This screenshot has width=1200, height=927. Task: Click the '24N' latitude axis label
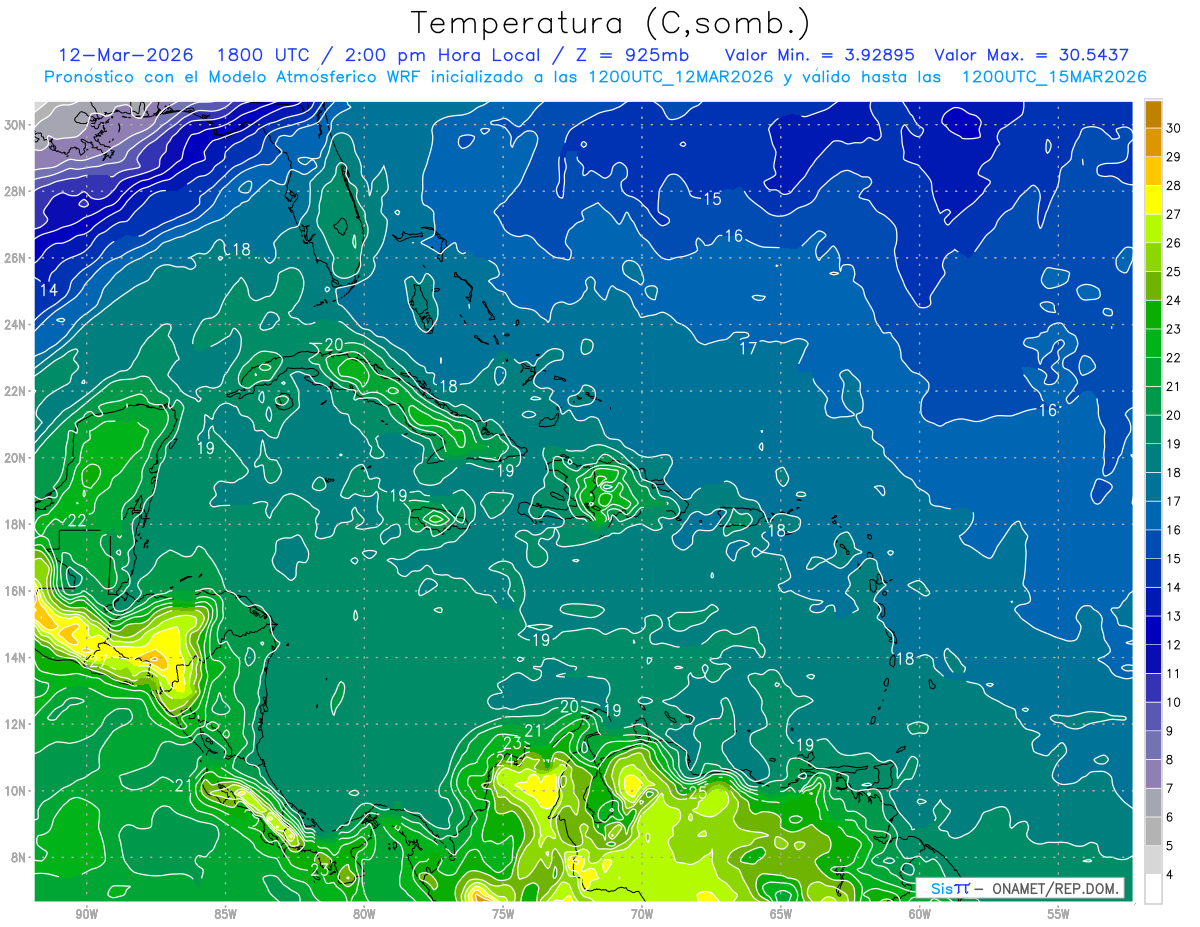[15, 324]
